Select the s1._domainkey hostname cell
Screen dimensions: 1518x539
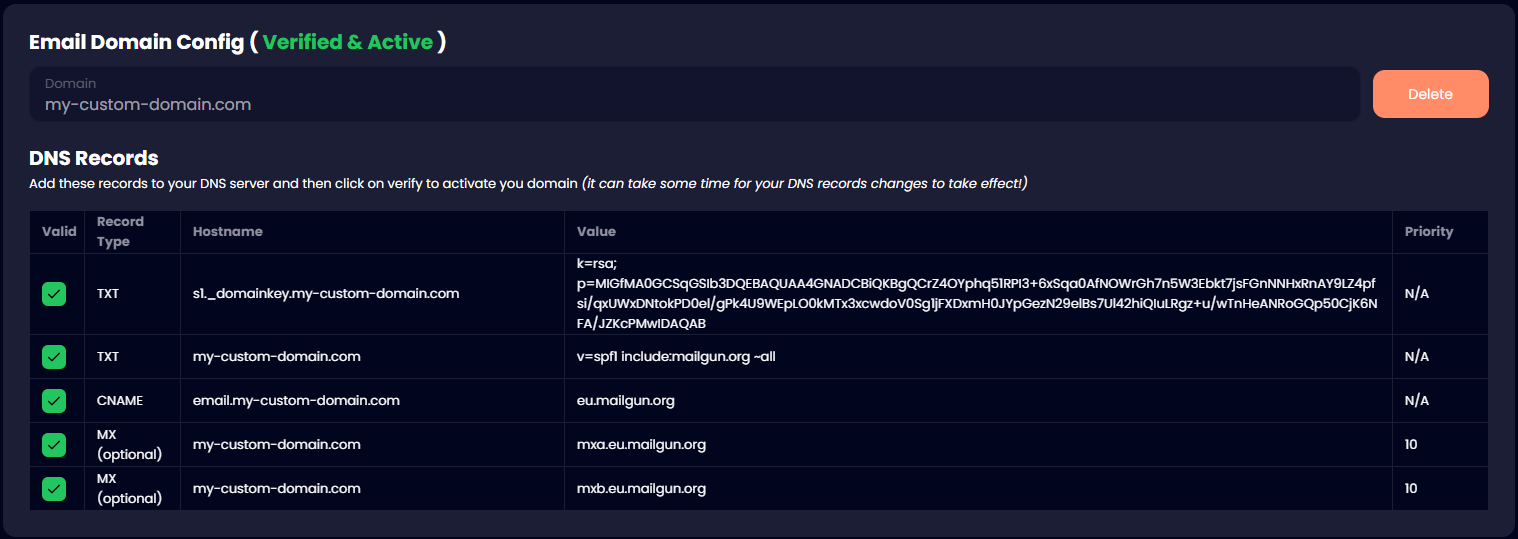(x=326, y=294)
